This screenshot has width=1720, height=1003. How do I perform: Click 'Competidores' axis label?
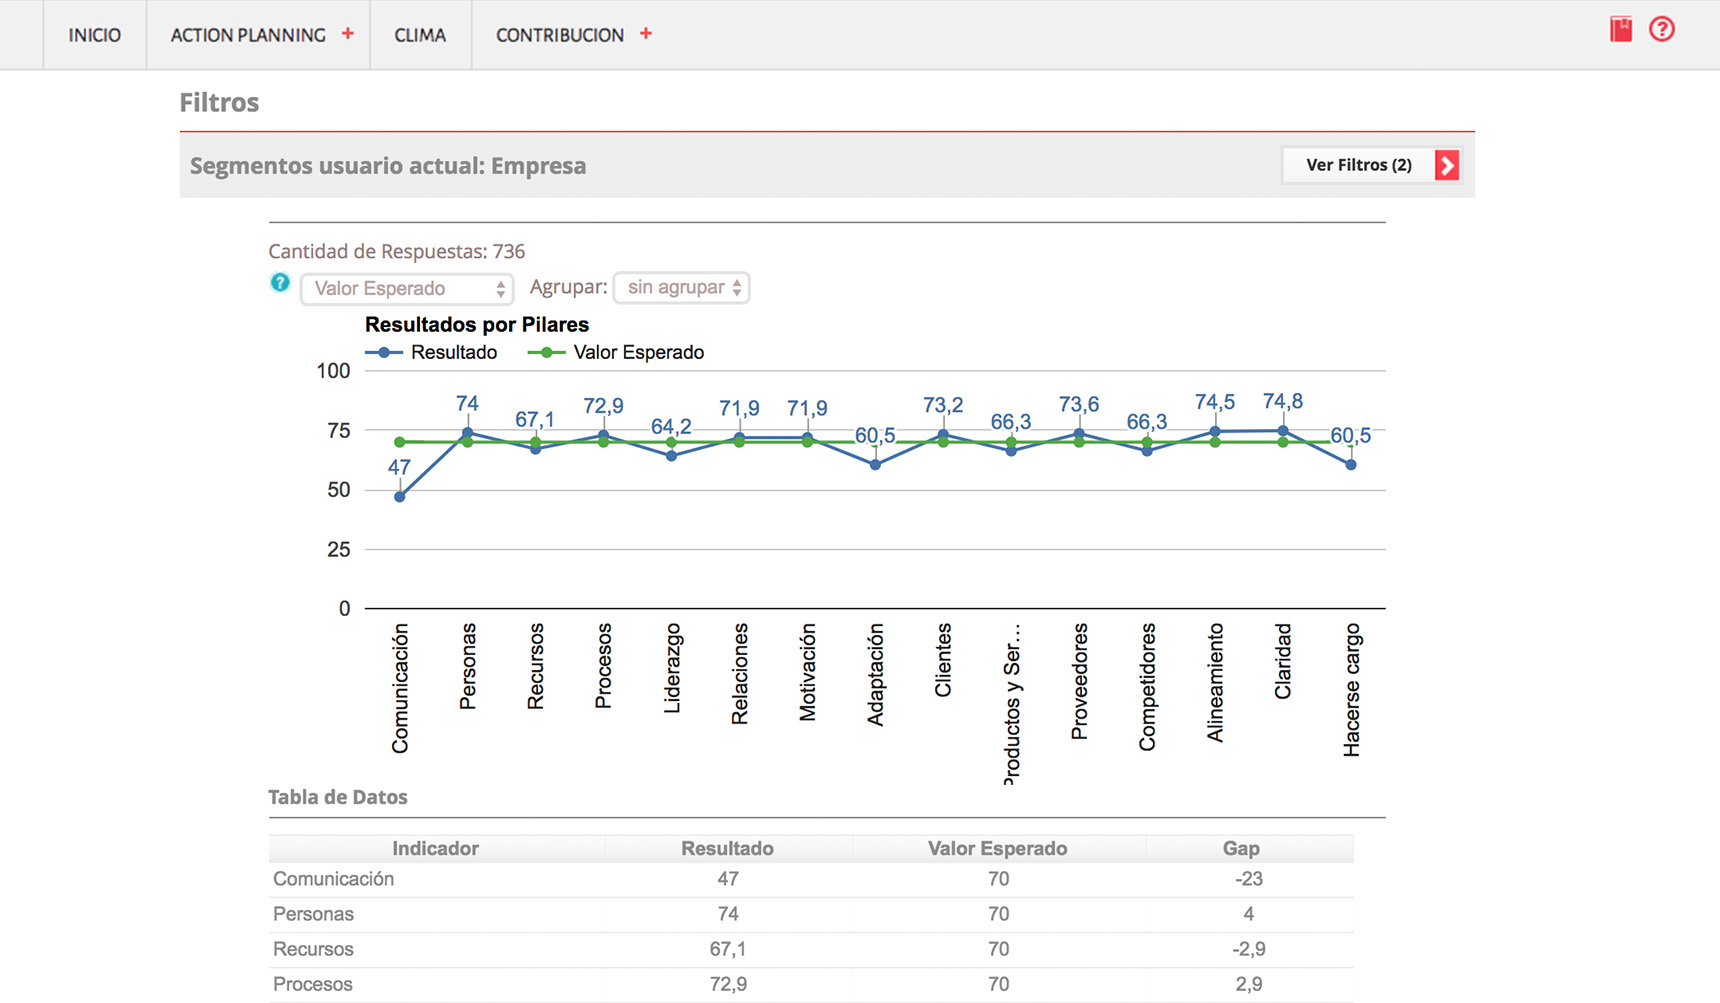[1147, 687]
